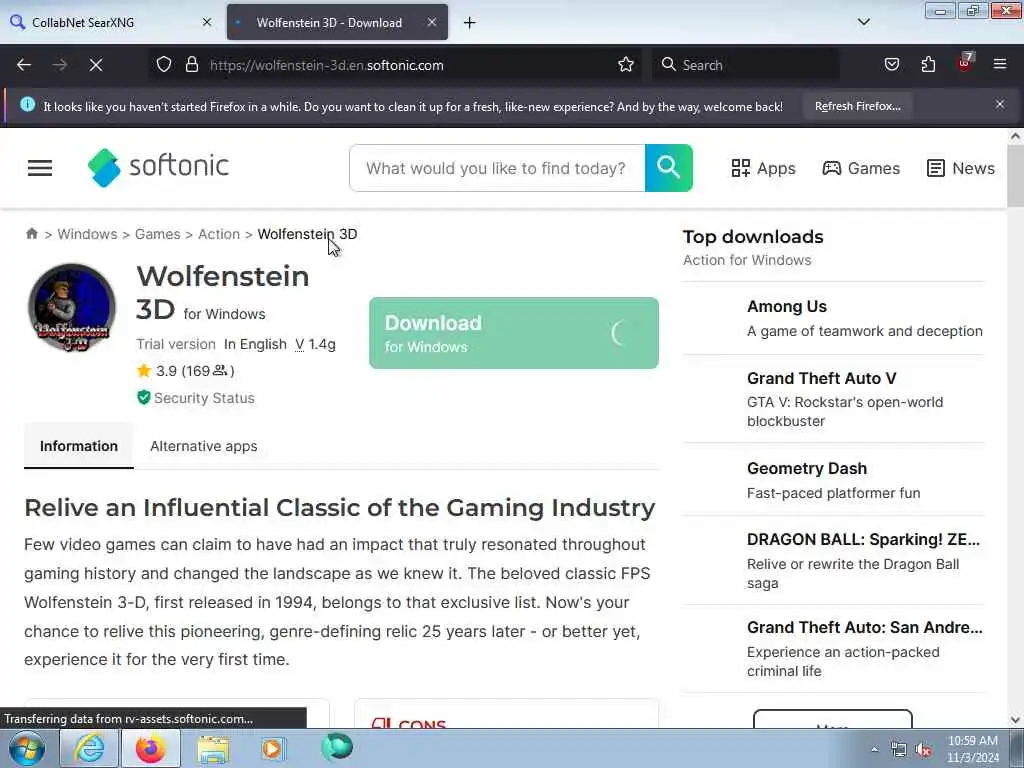
Task: Click the green teal taskbar app icon
Action: coord(337,747)
